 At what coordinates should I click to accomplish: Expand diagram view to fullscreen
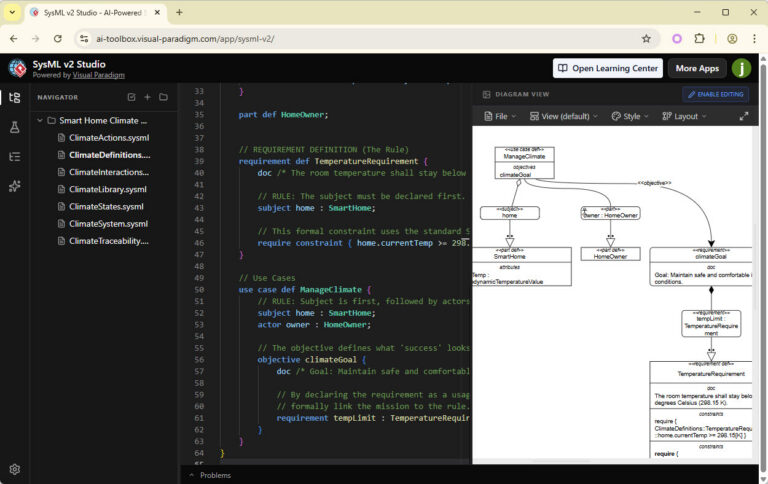coord(744,116)
